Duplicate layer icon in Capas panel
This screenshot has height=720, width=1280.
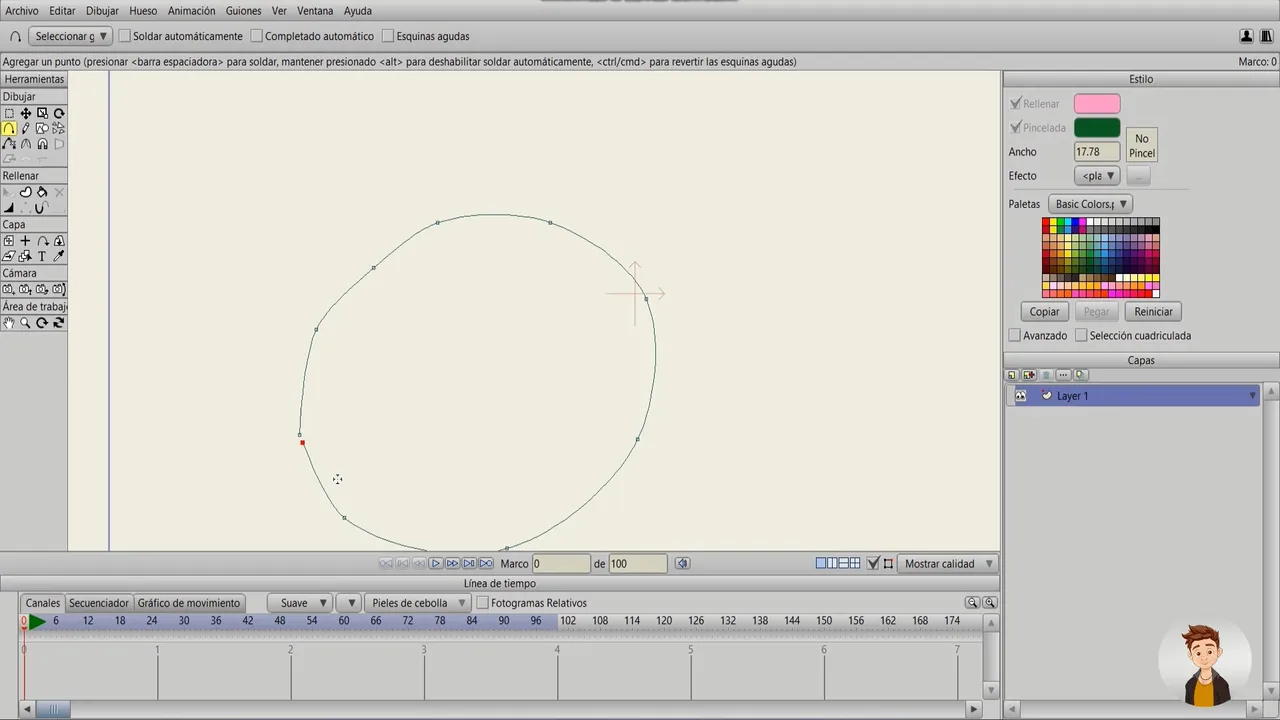(x=1028, y=375)
